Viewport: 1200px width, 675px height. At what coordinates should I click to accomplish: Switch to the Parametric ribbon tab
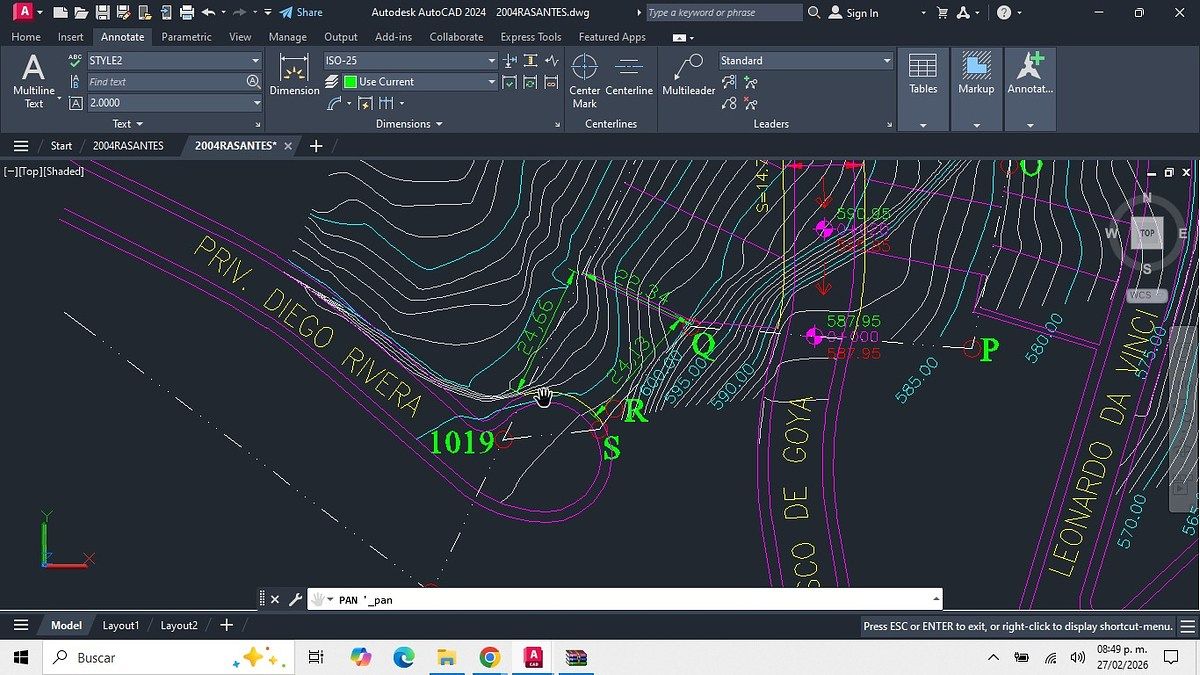(x=186, y=37)
